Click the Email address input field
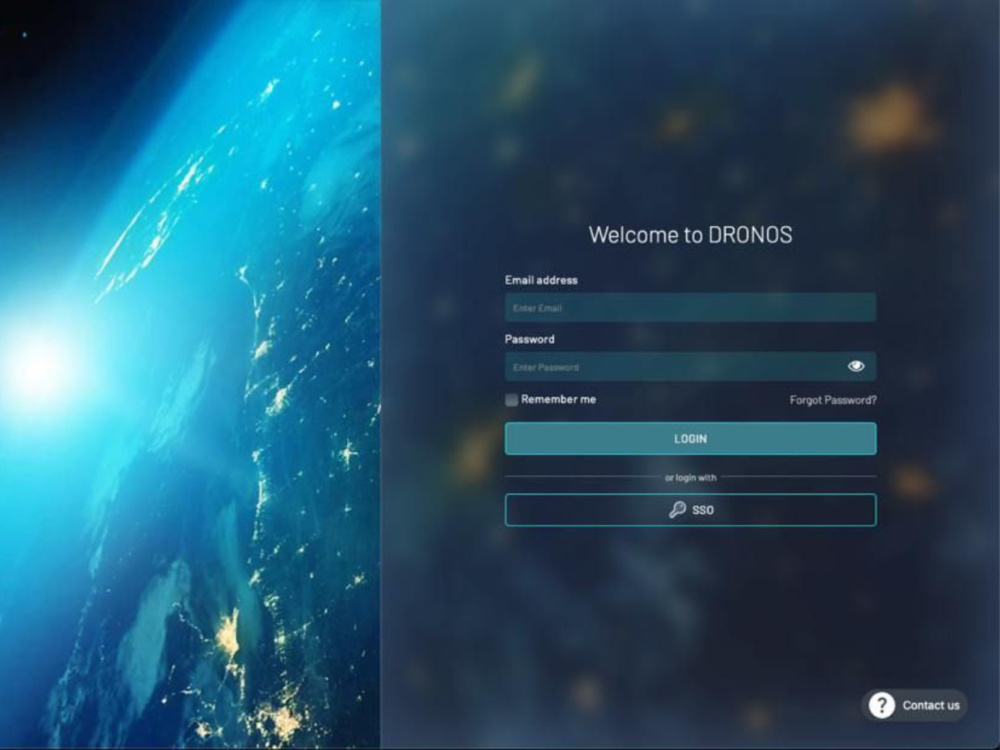 (690, 307)
